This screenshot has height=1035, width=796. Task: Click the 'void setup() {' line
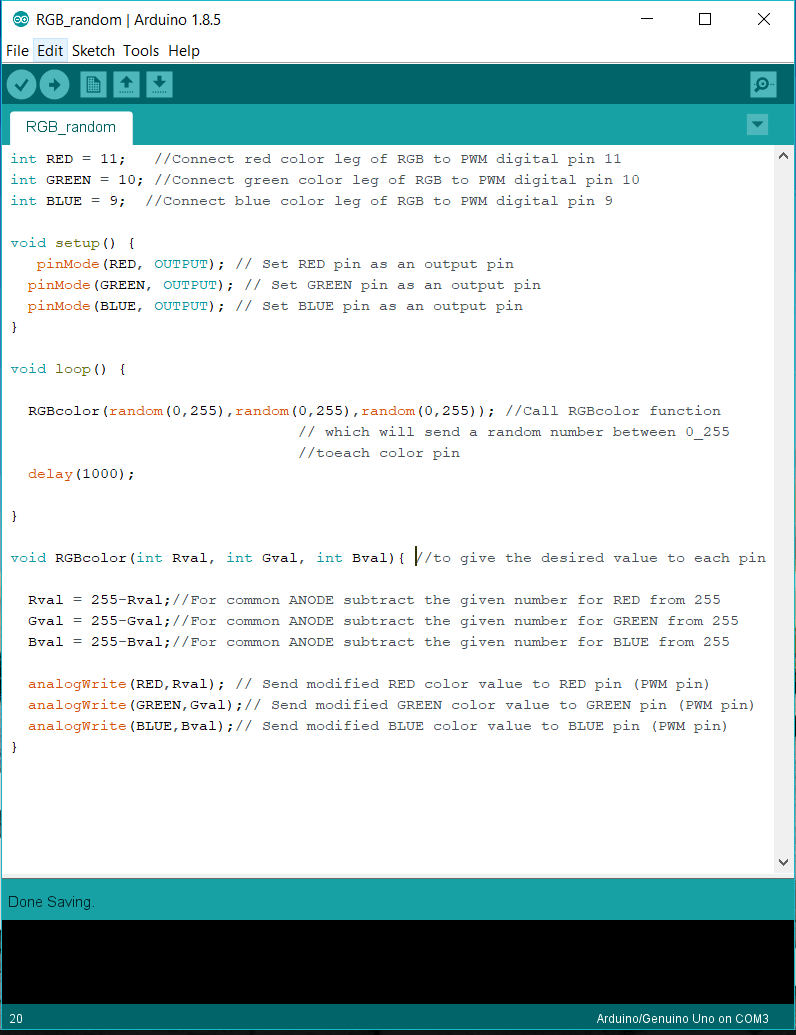[73, 243]
